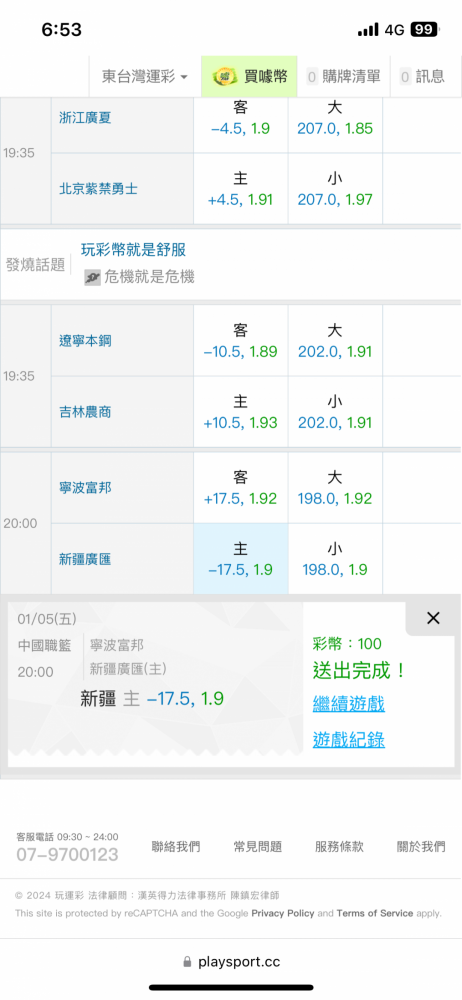Open the 訊息 tab
The image size is (462, 1000).
[x=422, y=77]
